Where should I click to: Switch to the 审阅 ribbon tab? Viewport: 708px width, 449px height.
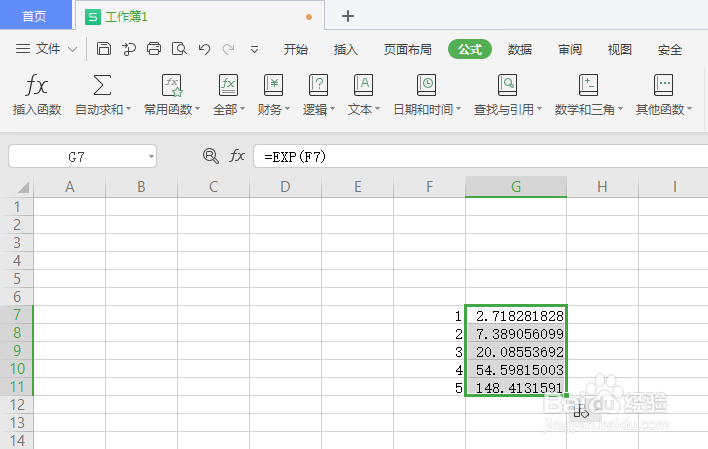570,49
